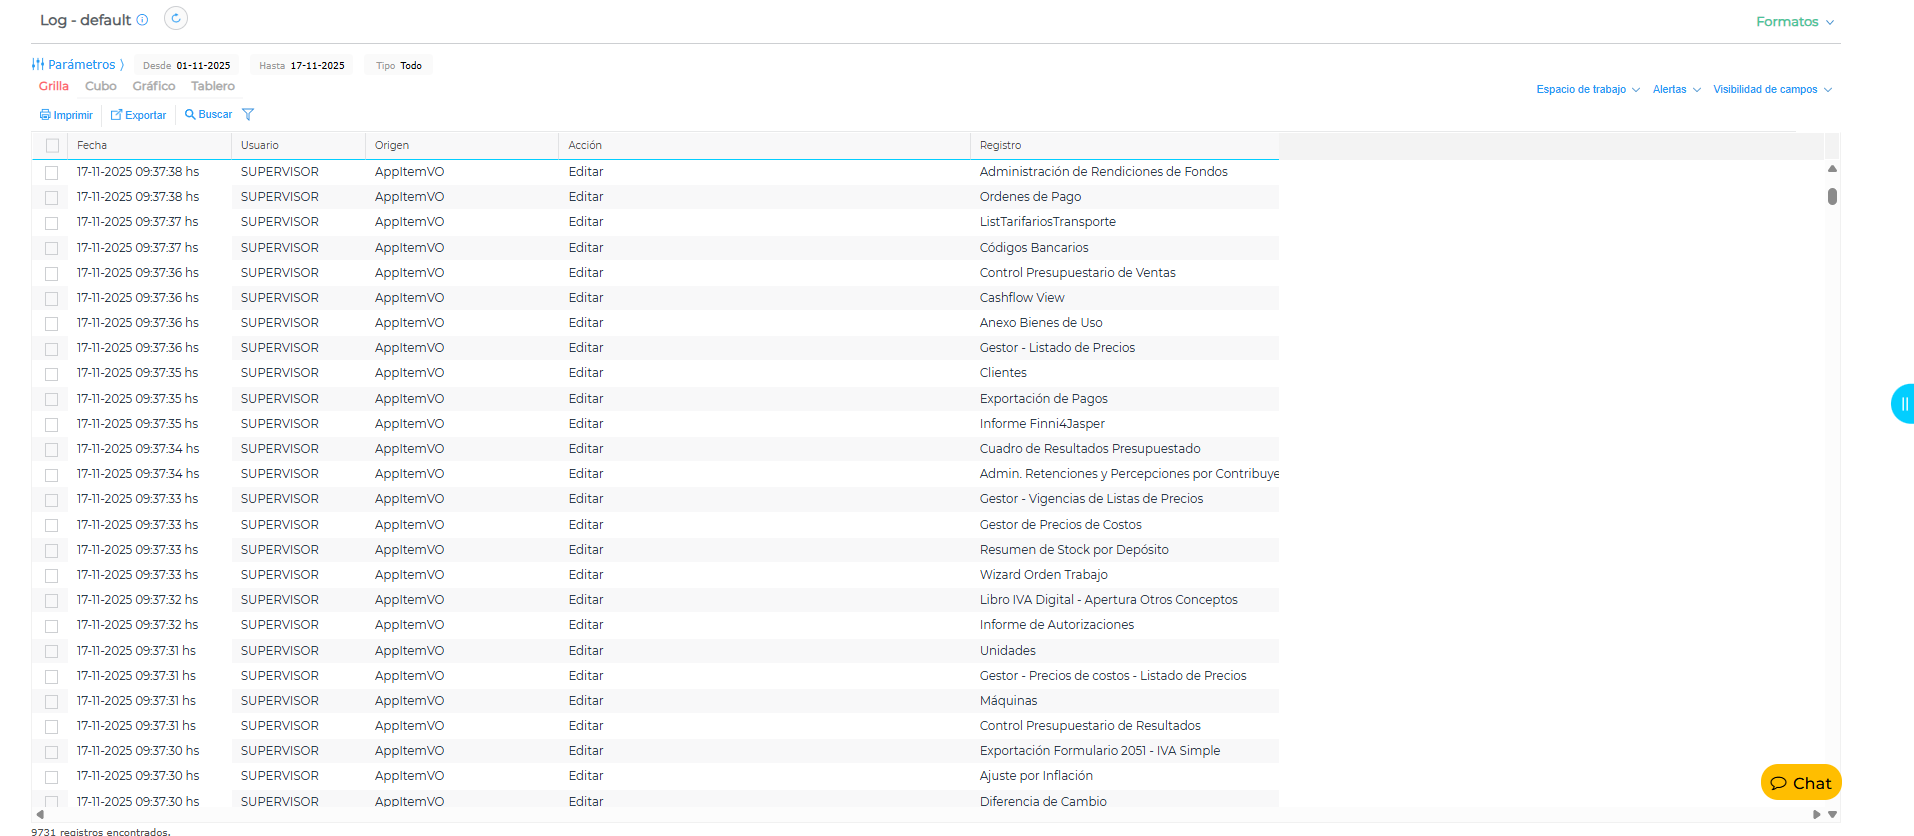
Task: Check the row for Ordenes de Pago
Action: click(x=52, y=198)
